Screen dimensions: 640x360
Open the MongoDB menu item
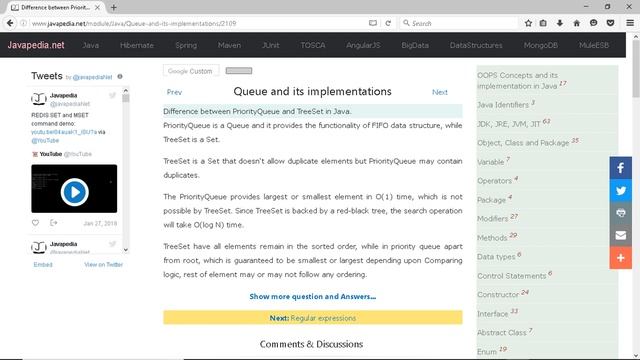coord(541,45)
